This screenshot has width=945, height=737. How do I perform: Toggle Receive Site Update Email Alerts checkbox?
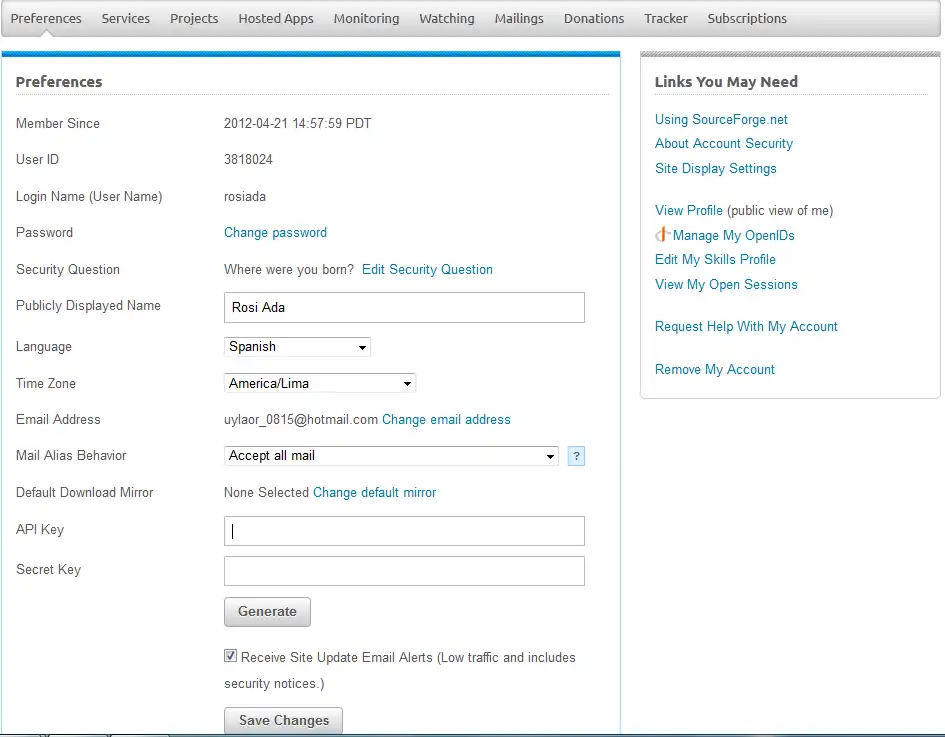tap(230, 656)
